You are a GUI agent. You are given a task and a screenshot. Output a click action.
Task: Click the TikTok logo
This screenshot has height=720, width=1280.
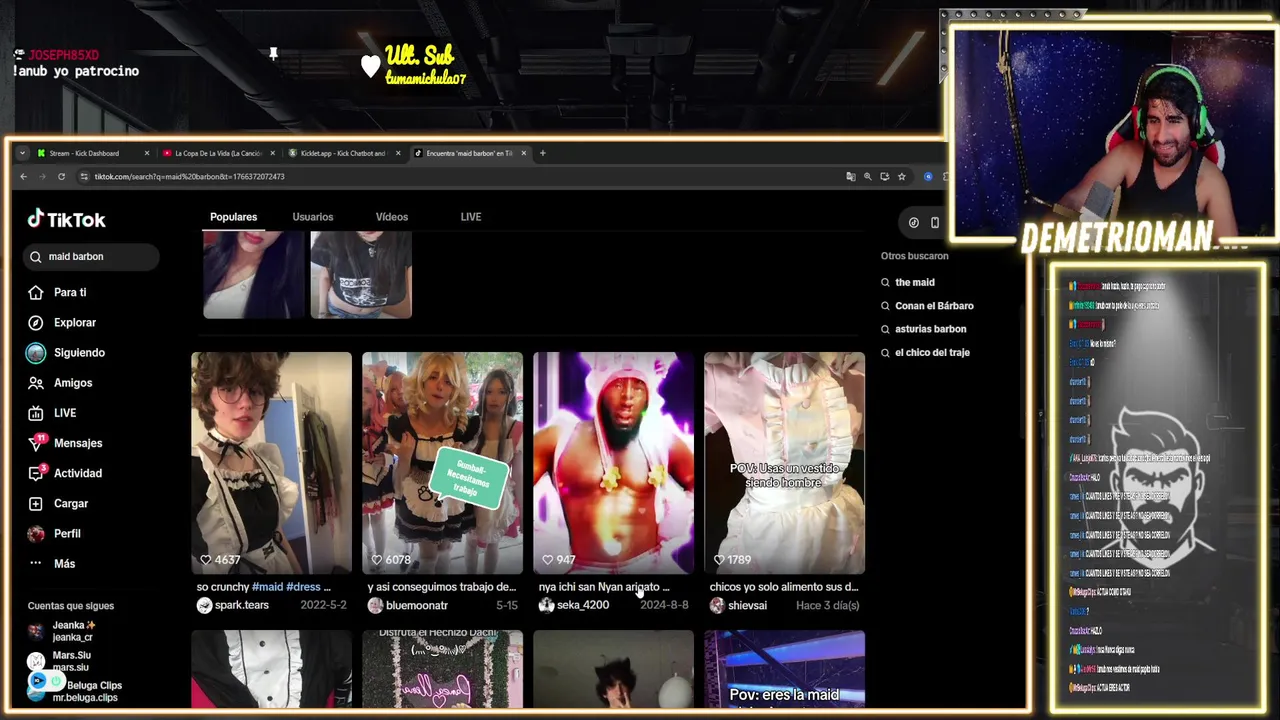point(66,219)
